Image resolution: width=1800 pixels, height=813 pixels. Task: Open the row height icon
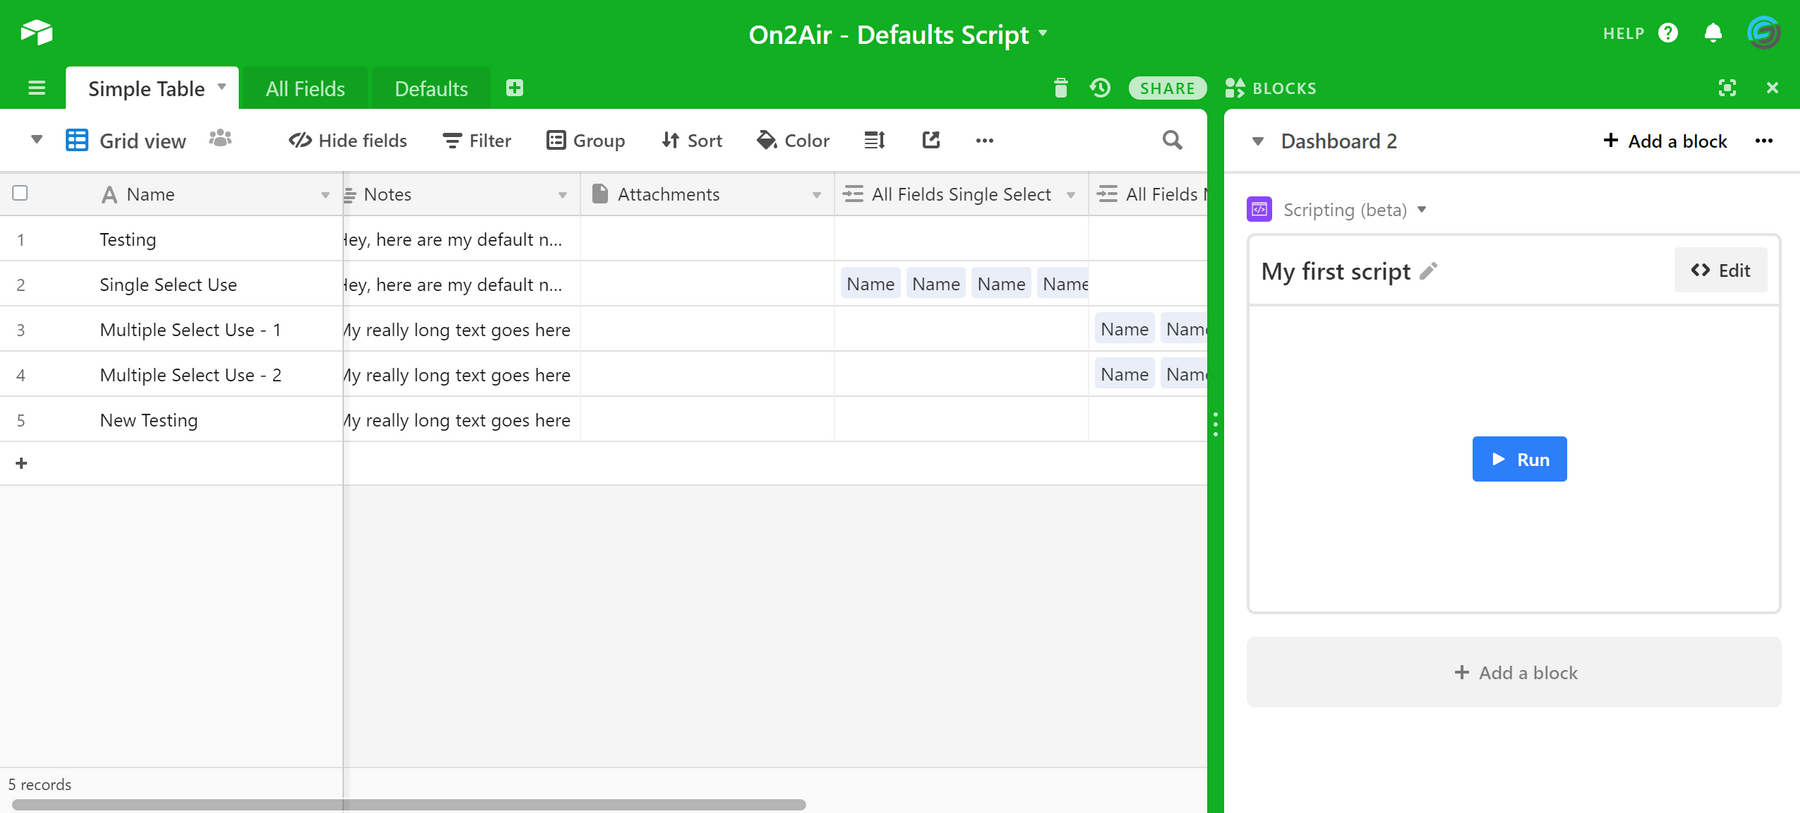pyautogui.click(x=874, y=140)
